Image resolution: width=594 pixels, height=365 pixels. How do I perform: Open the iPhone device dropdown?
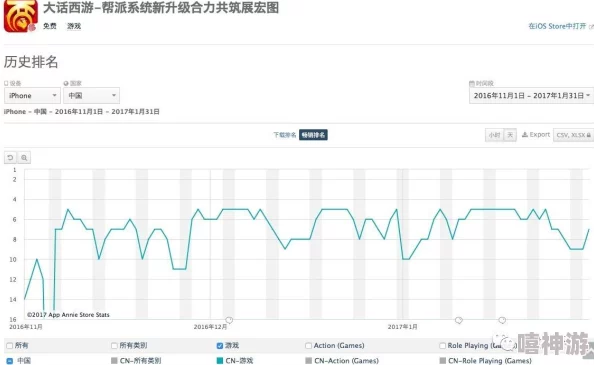pyautogui.click(x=33, y=95)
